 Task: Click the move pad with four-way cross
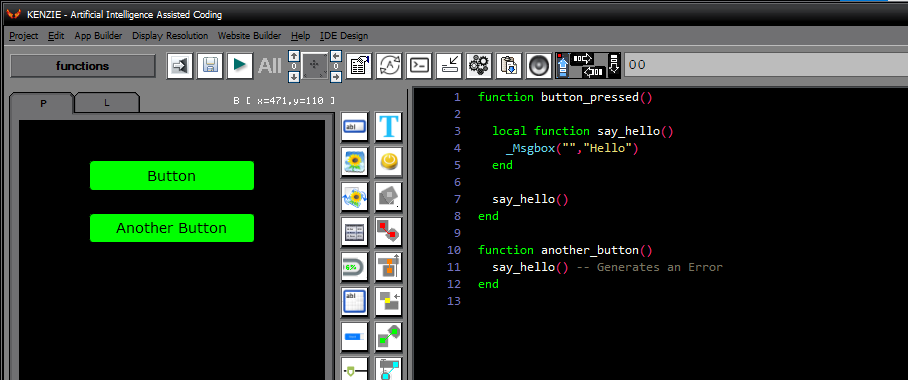coord(315,66)
